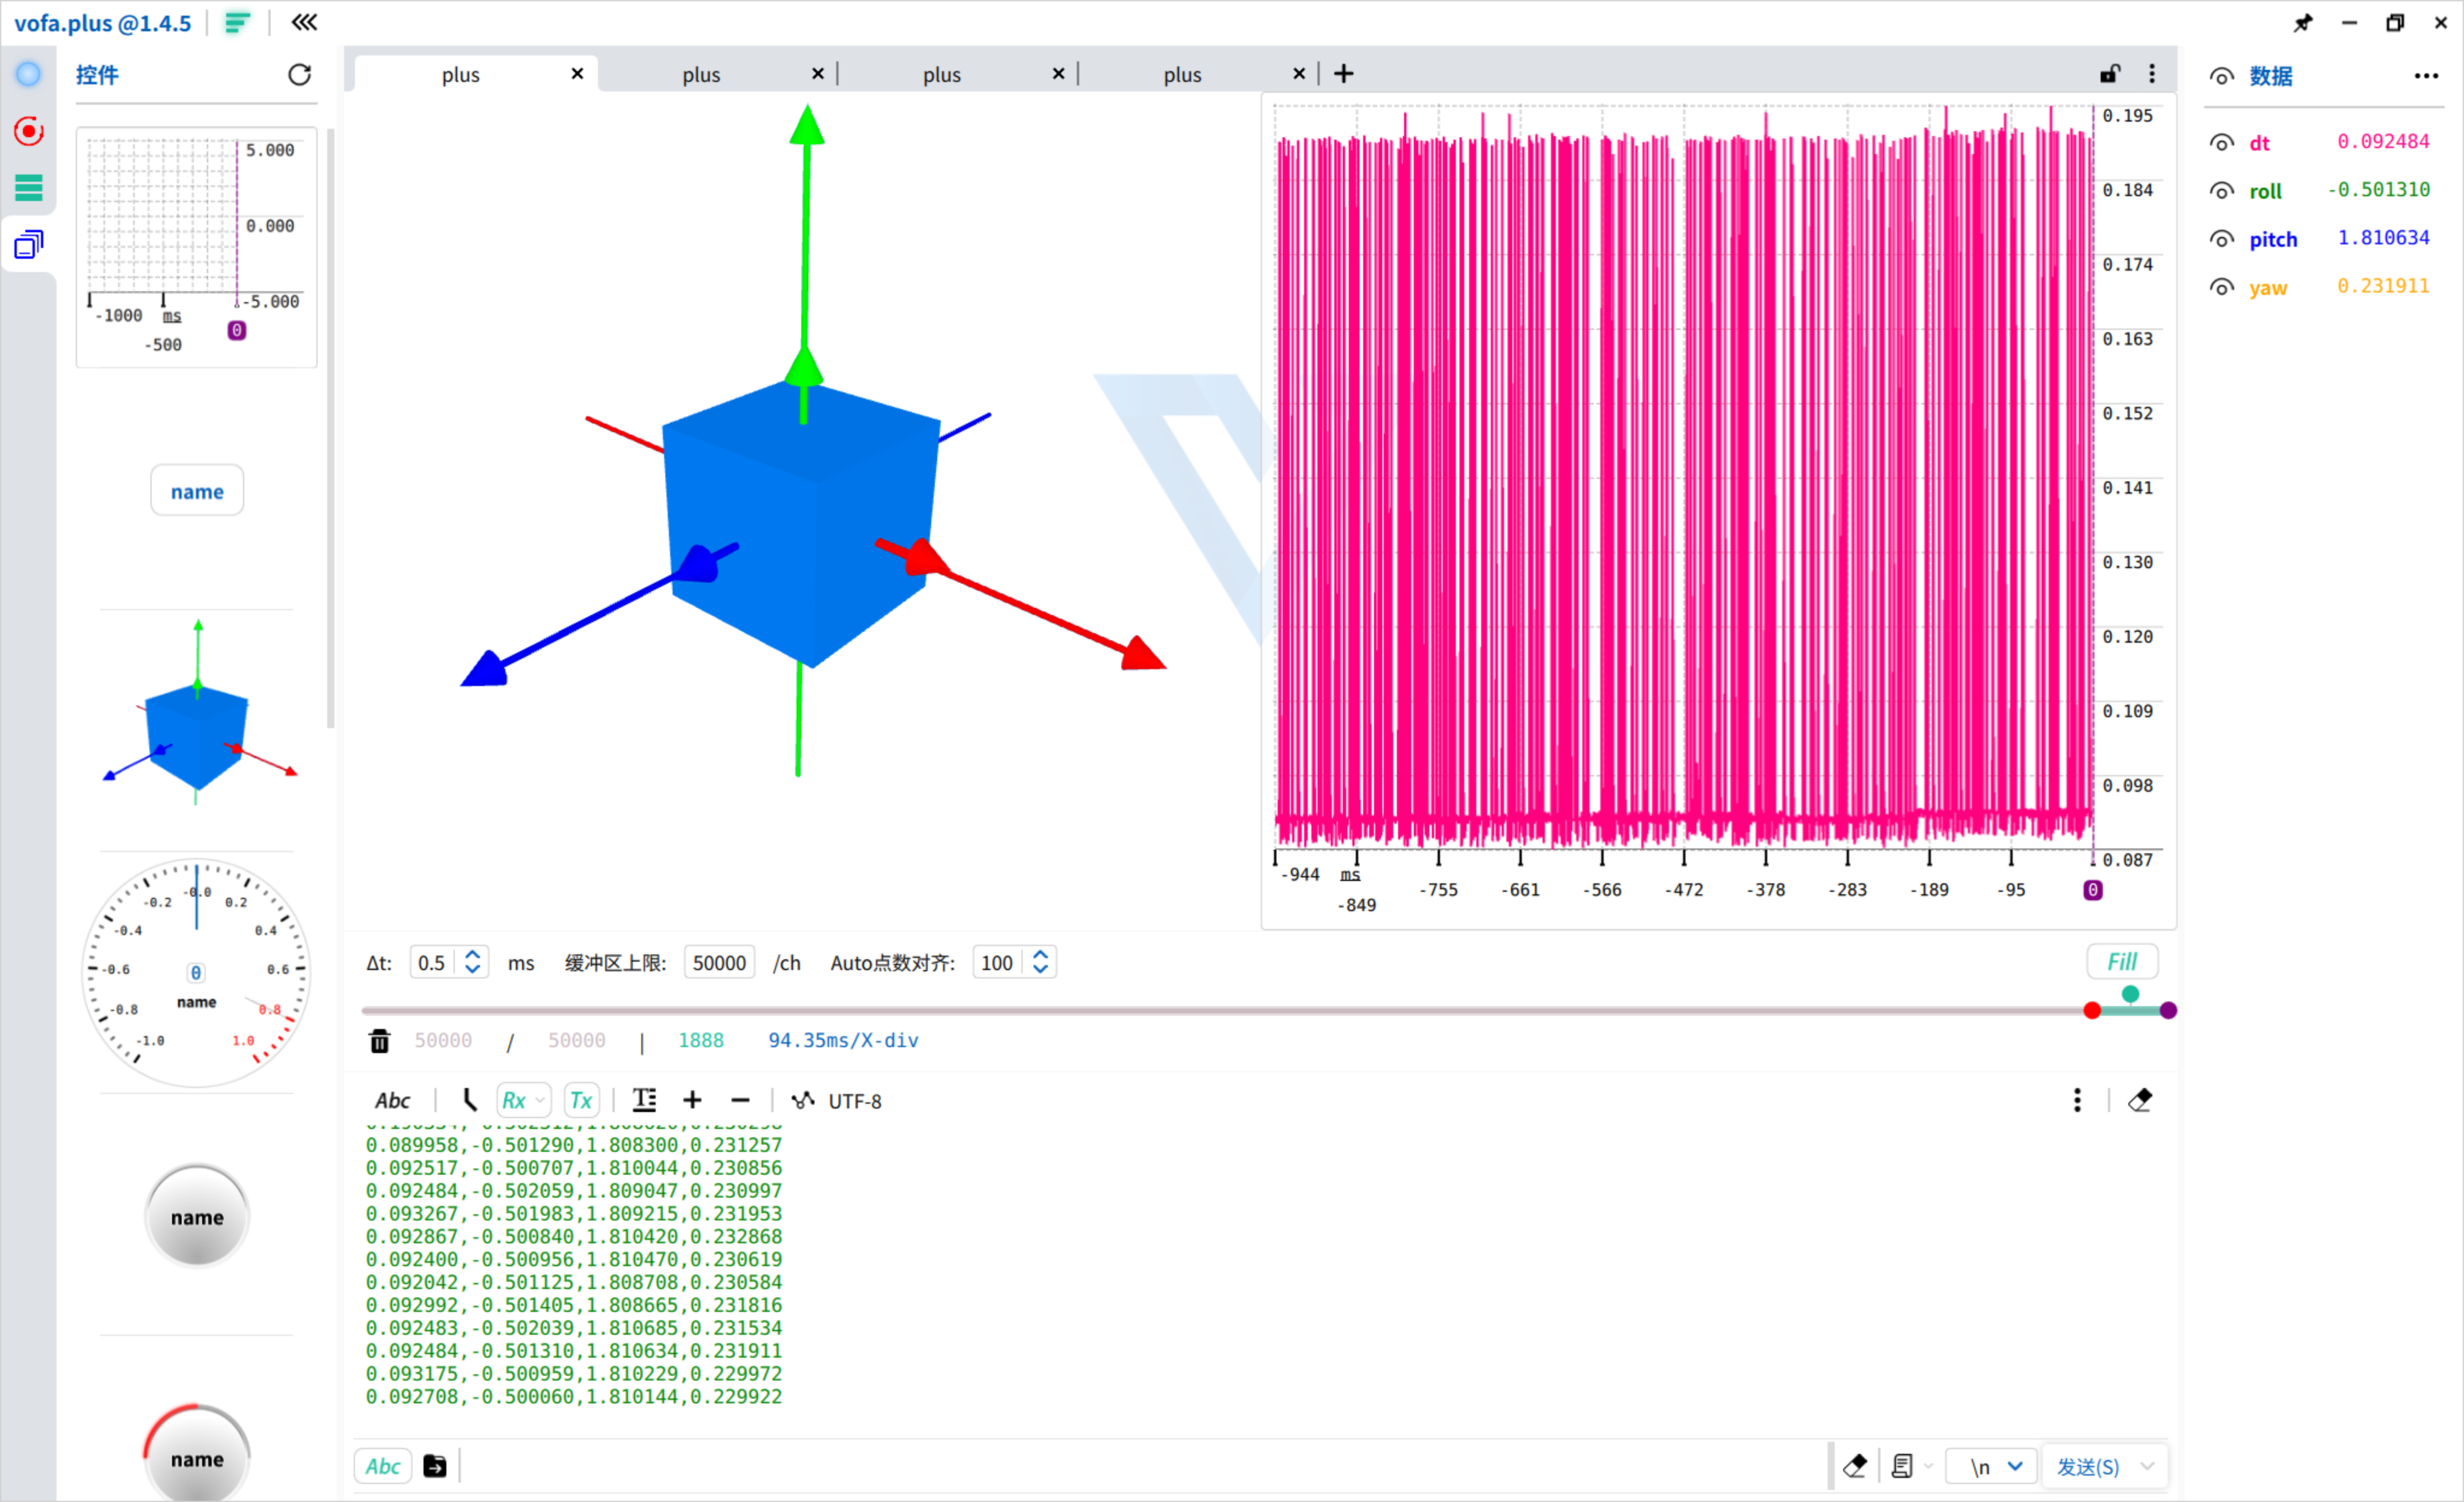Edit the 缓冲区上限 buffer limit field
The width and height of the screenshot is (2464, 1502).
(x=719, y=962)
